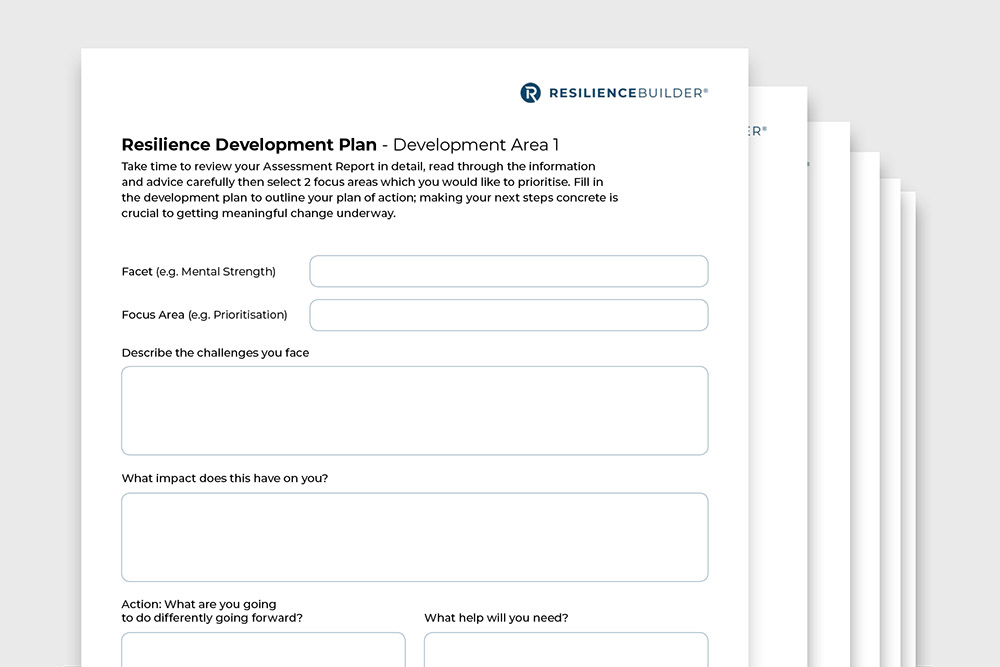Screen dimensions: 1000x667
Task: Select the rearmost page in the stack
Action: point(911,400)
